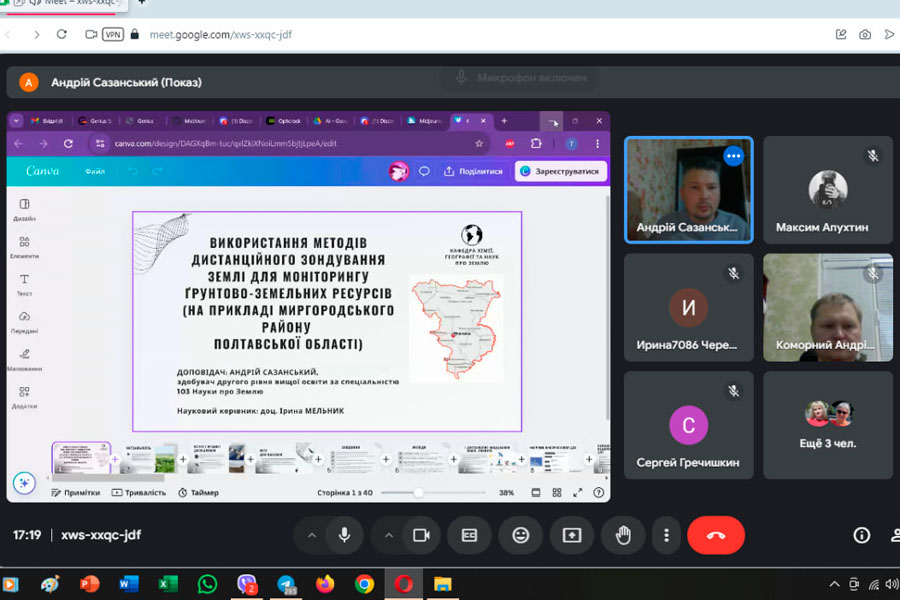Toggle closed captions button
The width and height of the screenshot is (900, 600).
[469, 535]
